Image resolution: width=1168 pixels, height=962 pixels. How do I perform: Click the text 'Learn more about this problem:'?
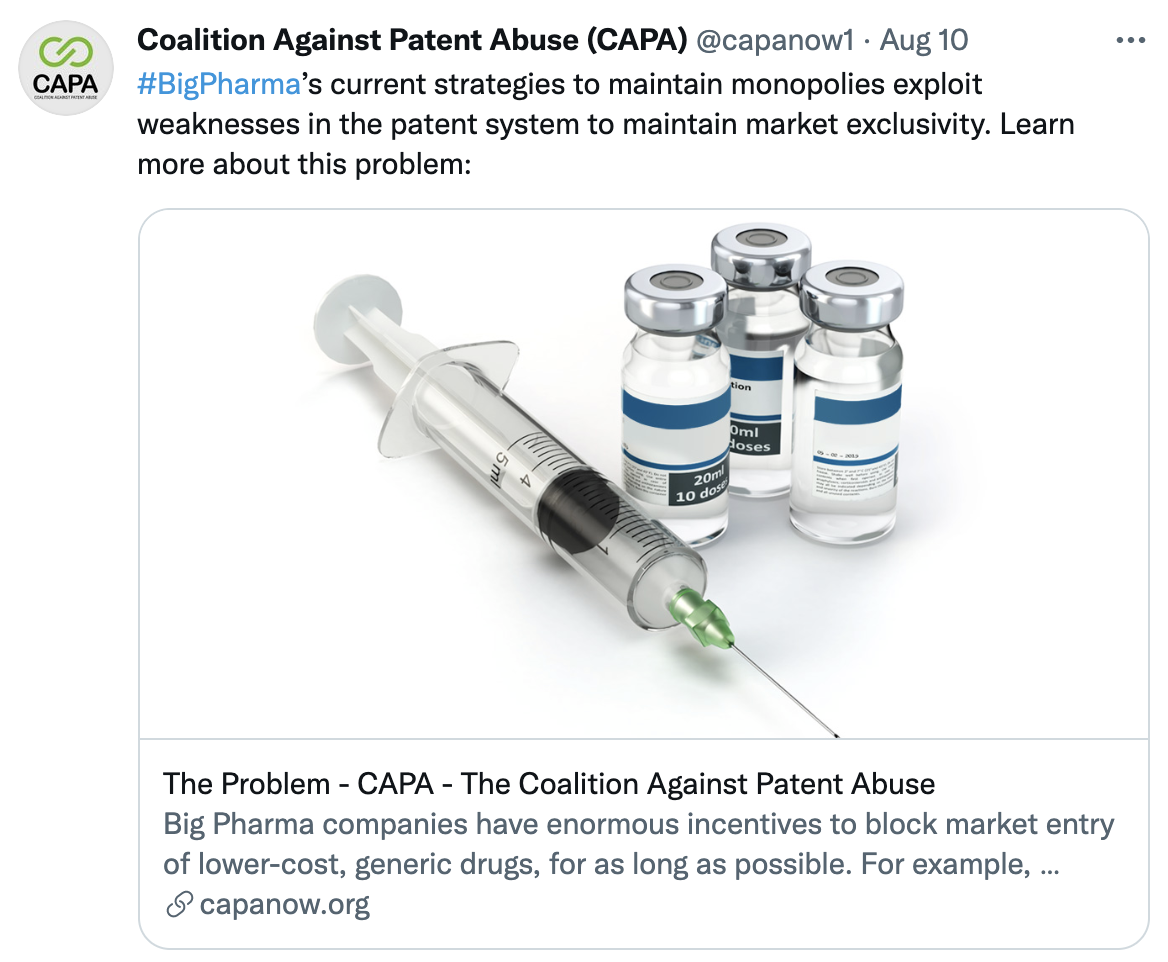(606, 144)
